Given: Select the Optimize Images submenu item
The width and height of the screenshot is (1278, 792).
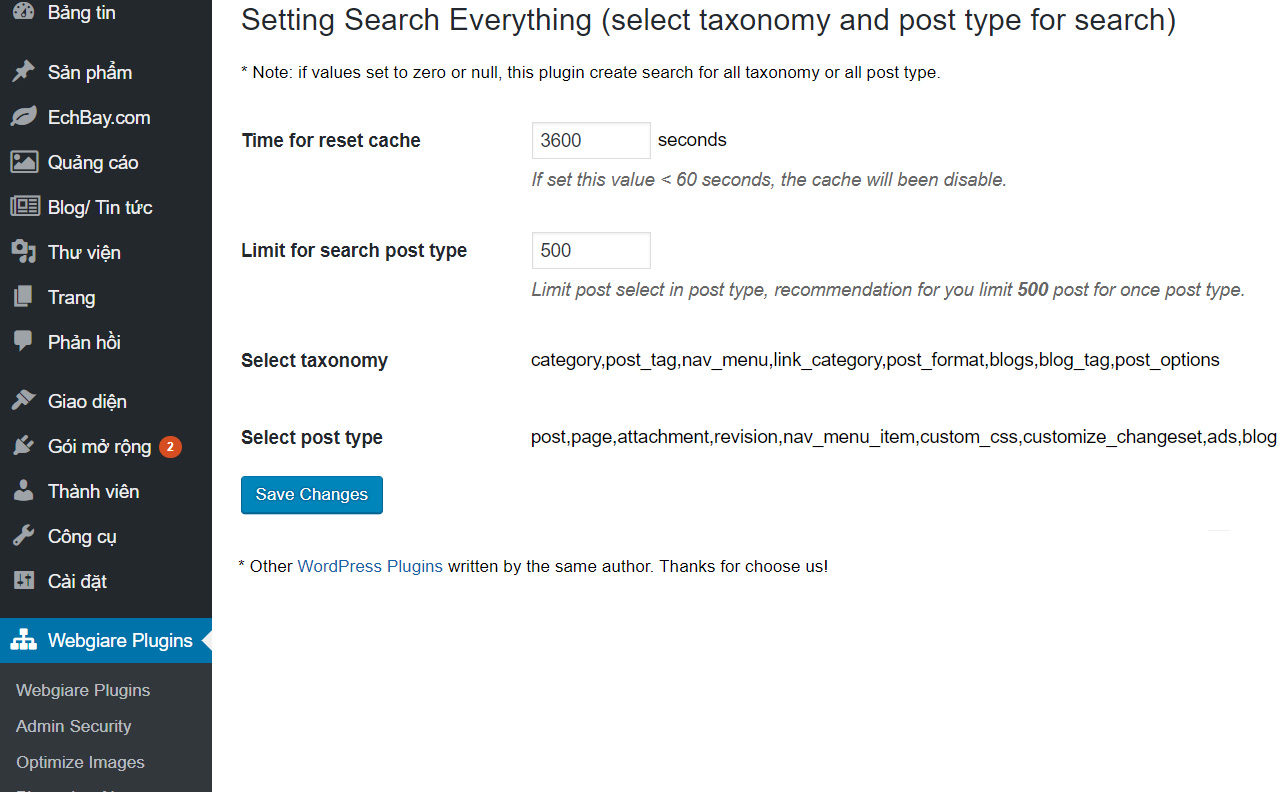Looking at the screenshot, I should pos(80,762).
